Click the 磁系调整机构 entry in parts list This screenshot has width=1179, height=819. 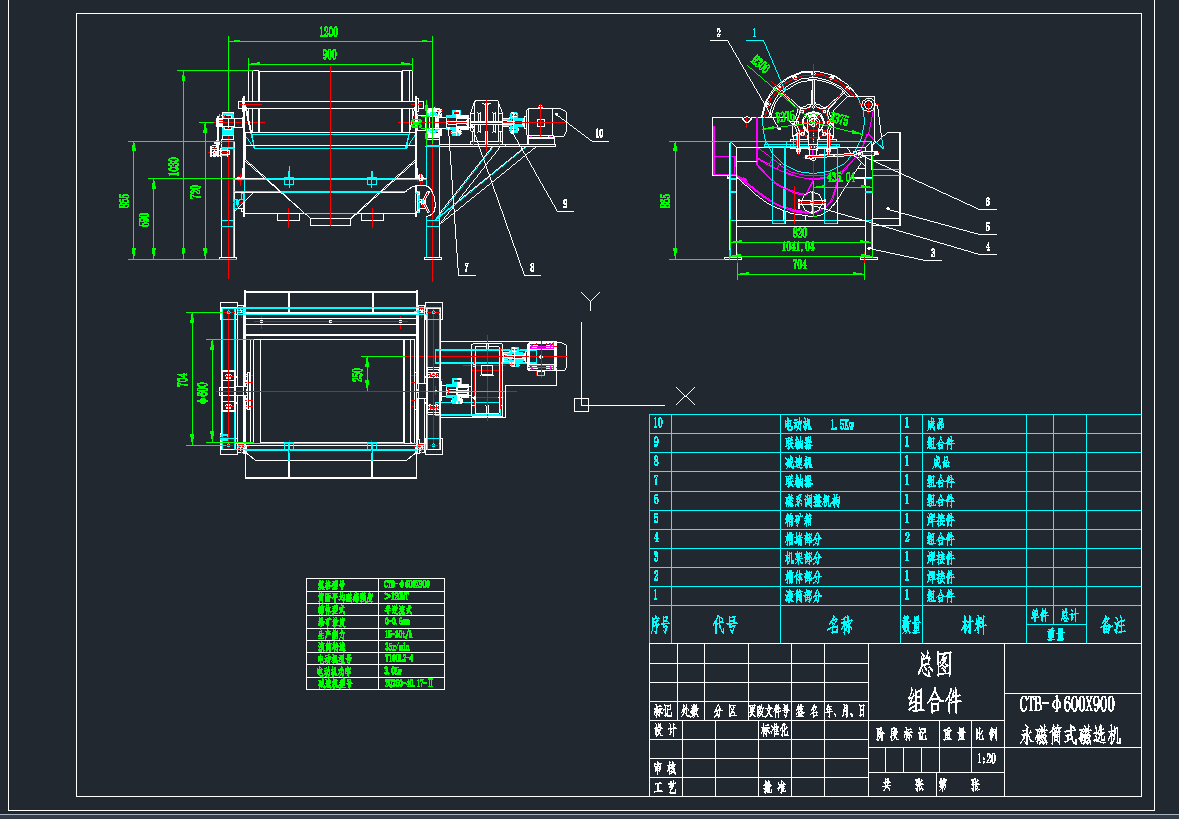[x=811, y=500]
